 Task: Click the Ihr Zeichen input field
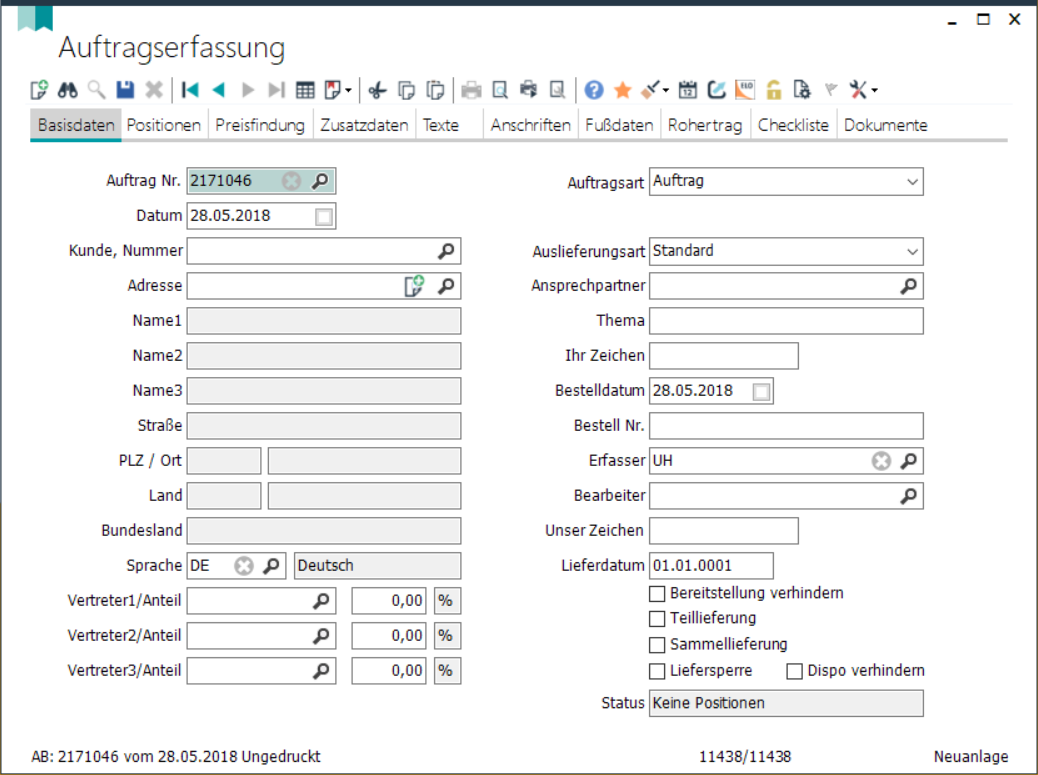(x=724, y=356)
